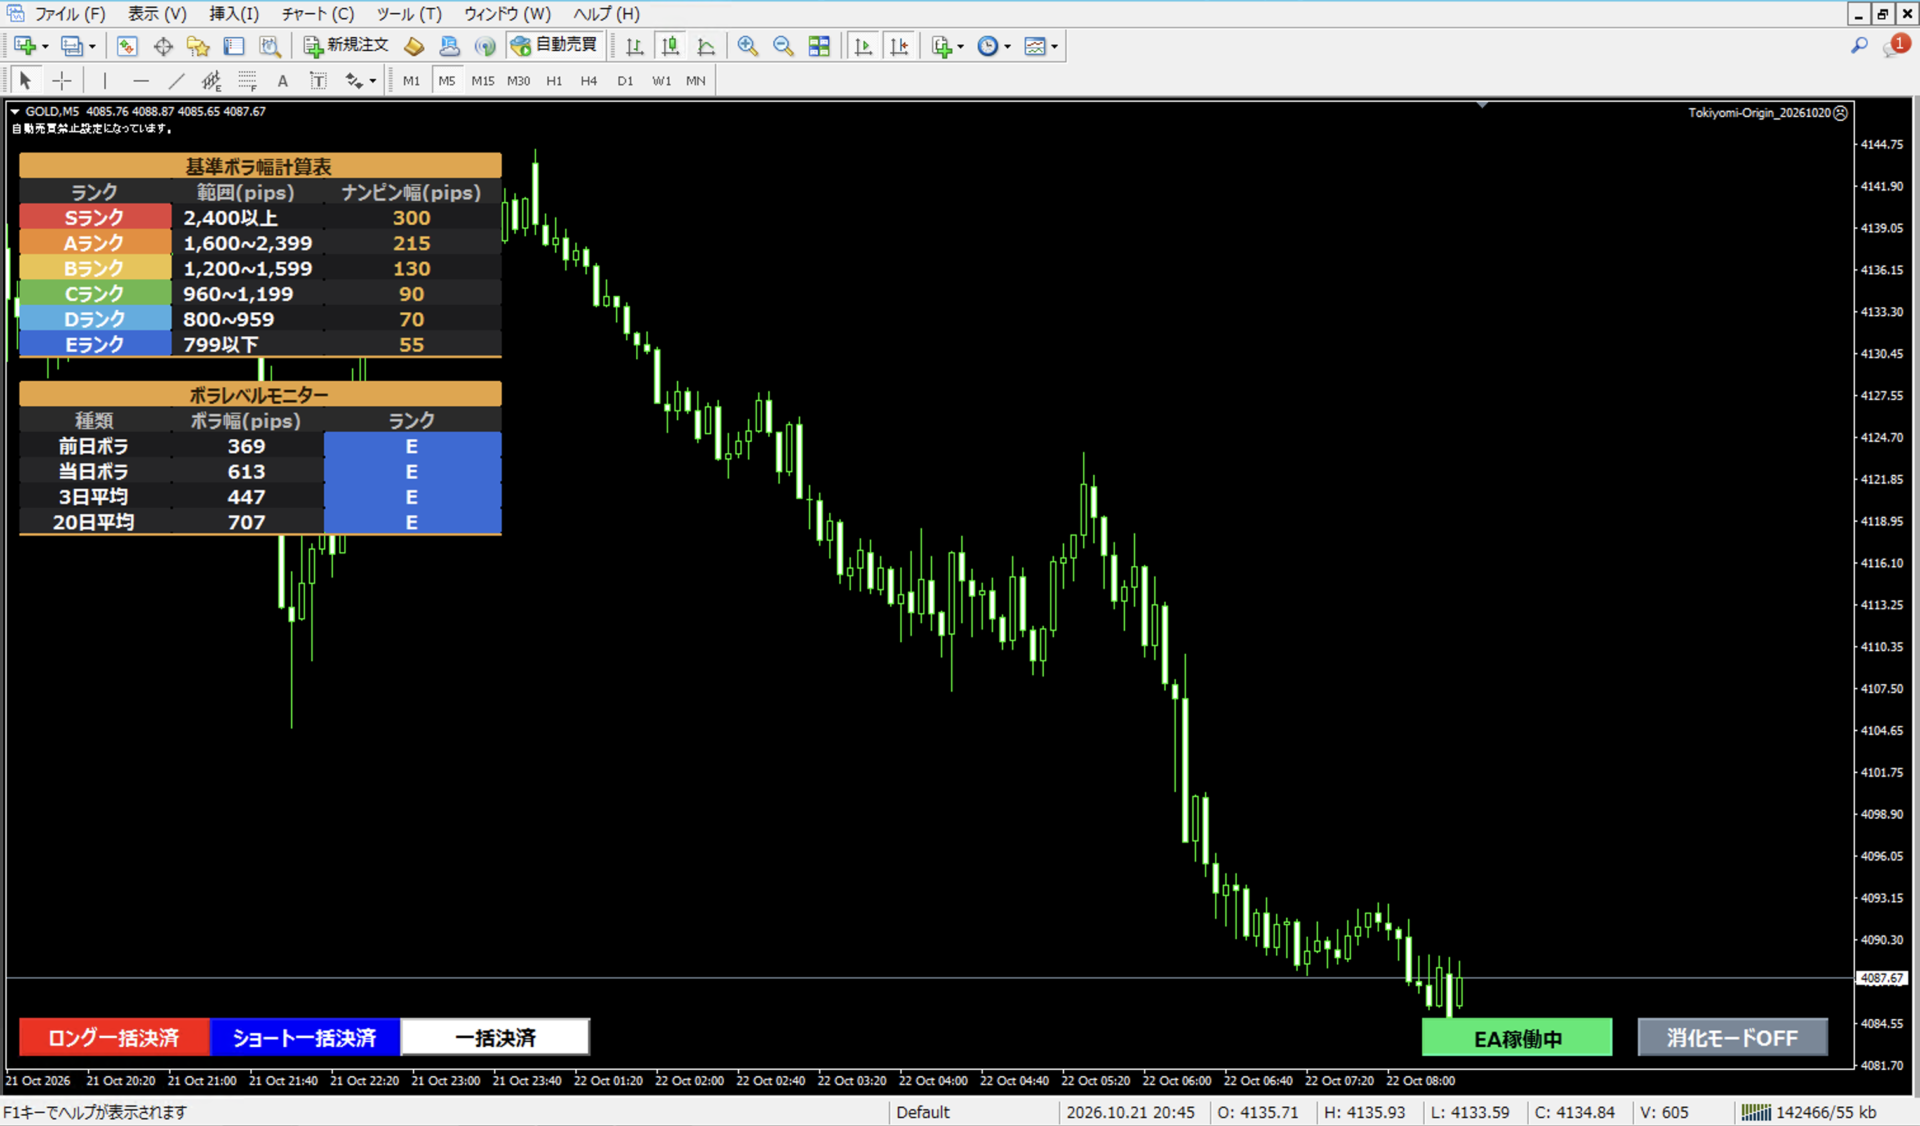Open the MetaEditor book icon

click(x=414, y=46)
